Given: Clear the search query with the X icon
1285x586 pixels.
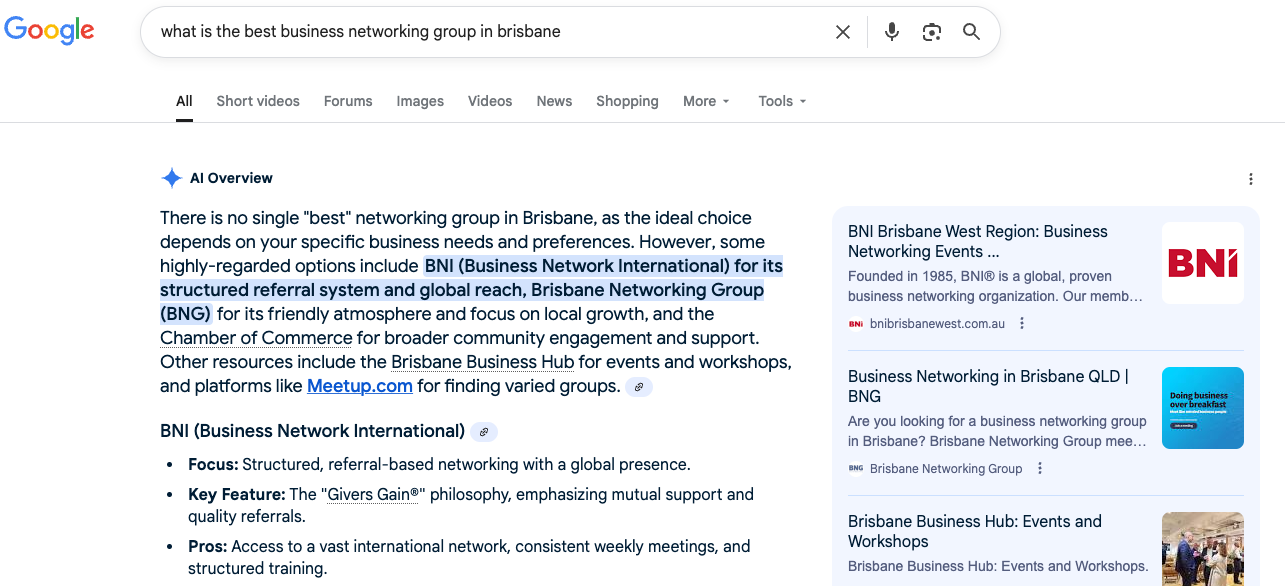Looking at the screenshot, I should pyautogui.click(x=843, y=32).
